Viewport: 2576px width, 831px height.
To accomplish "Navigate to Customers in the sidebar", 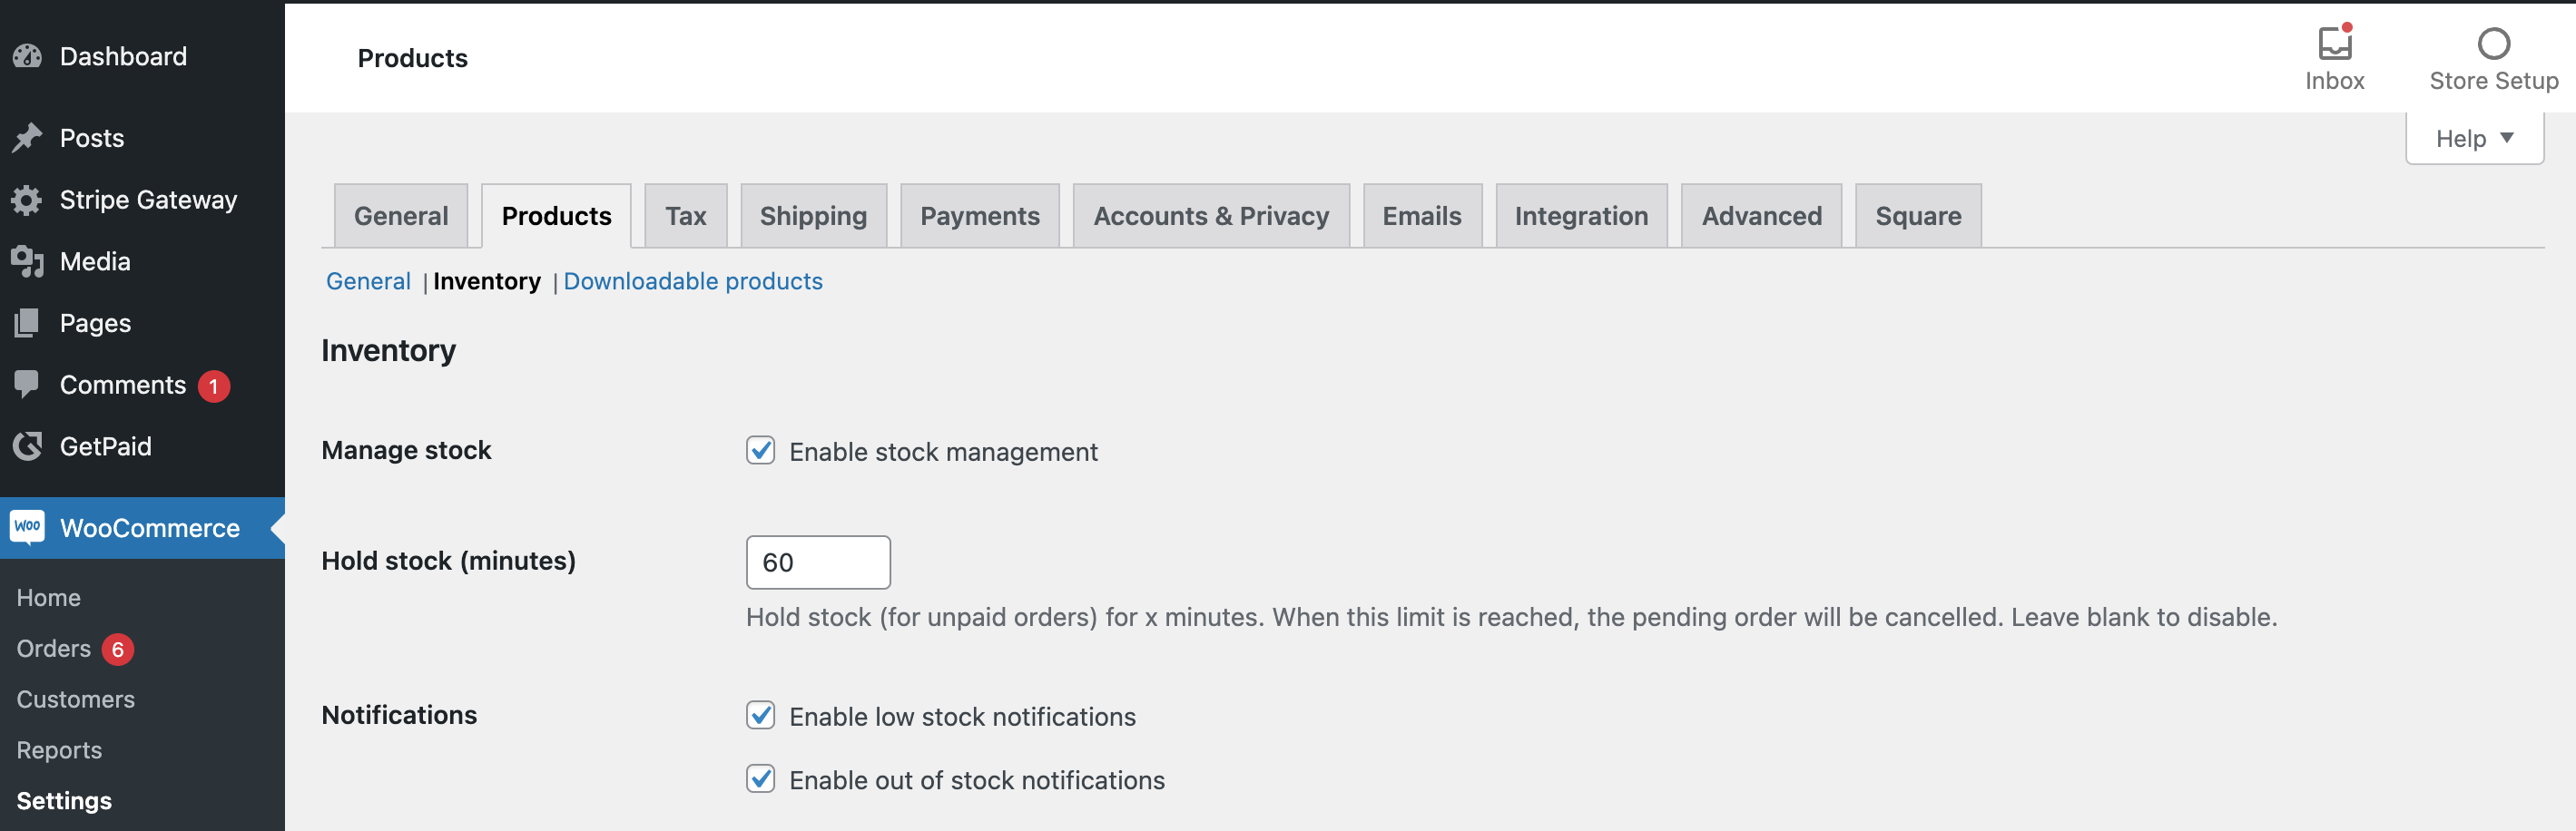I will [75, 699].
